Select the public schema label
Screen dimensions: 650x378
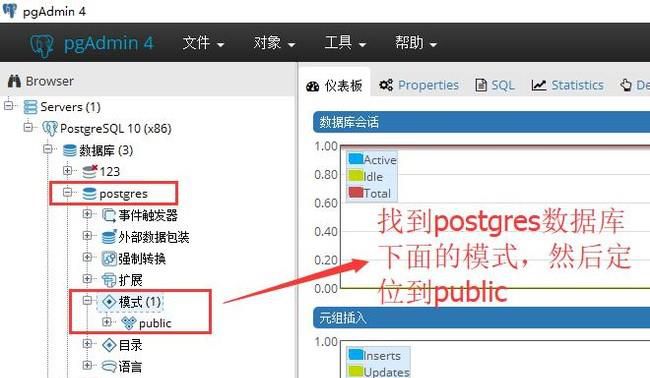(155, 323)
